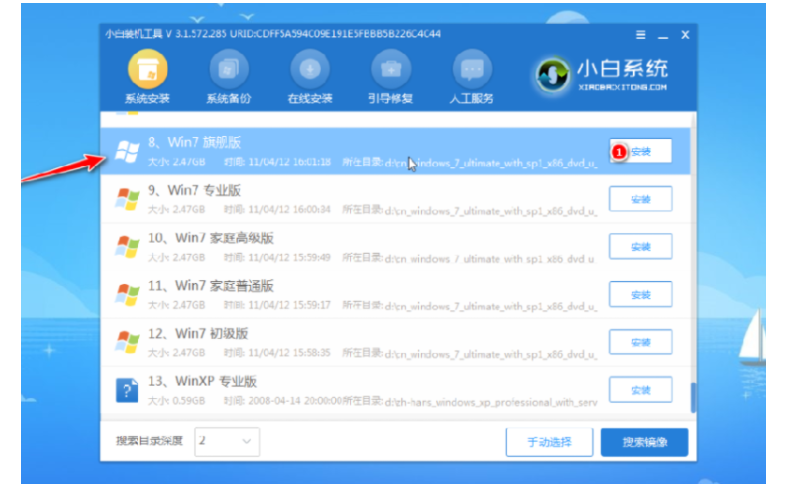
Task: Click the question mark icon beside WinXP 专业版
Action: (127, 389)
